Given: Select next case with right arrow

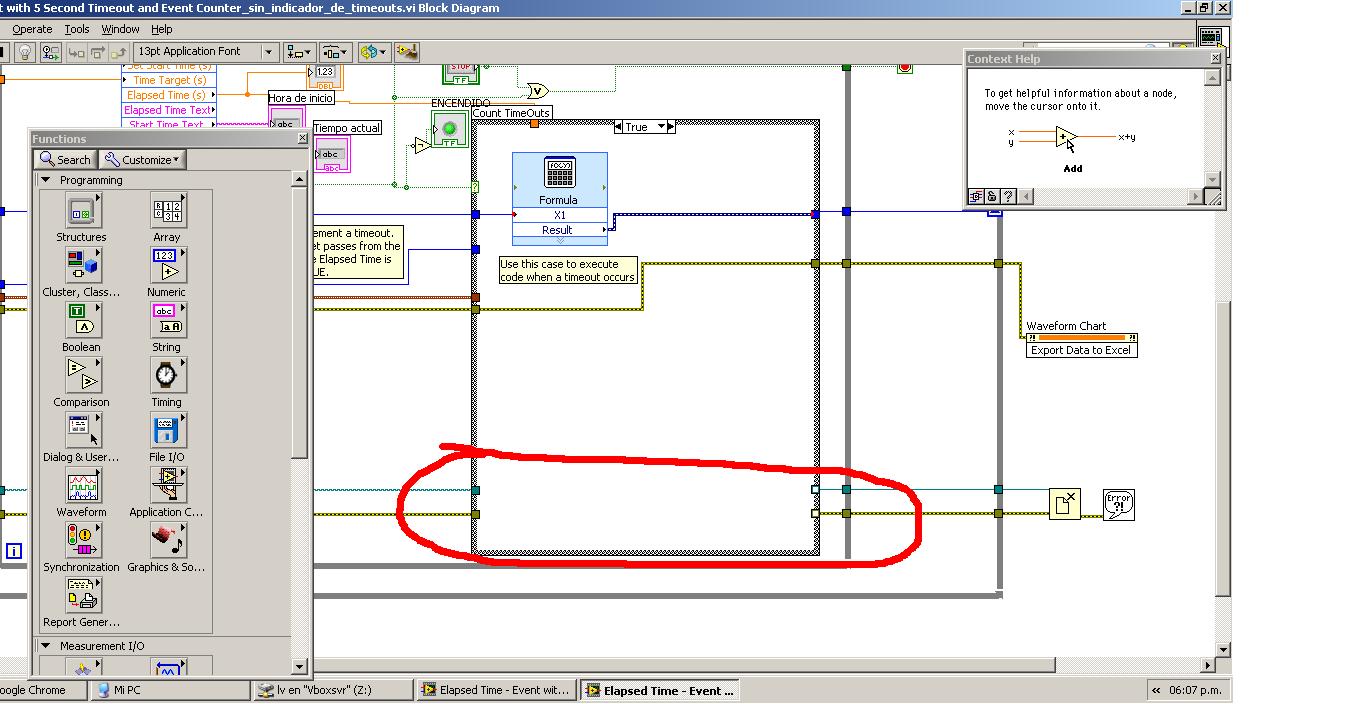Looking at the screenshot, I should click(671, 127).
